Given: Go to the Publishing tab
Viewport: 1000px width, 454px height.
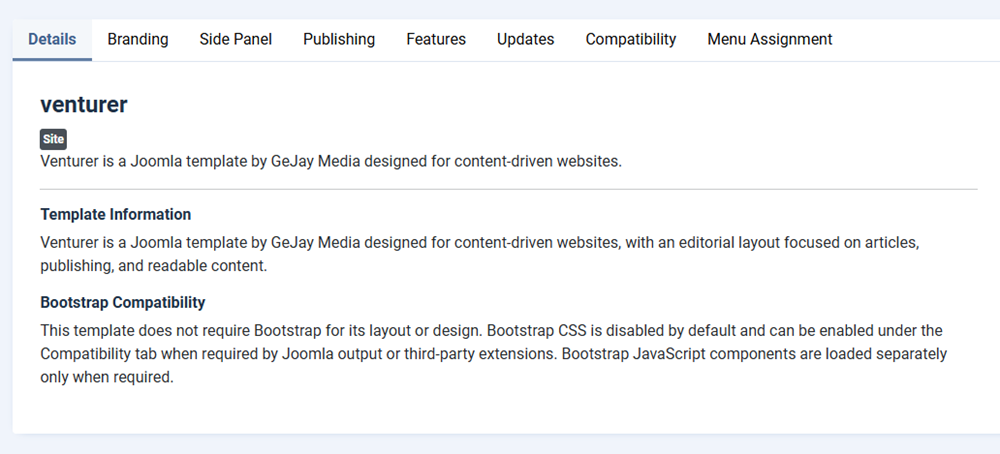Looking at the screenshot, I should pos(339,40).
